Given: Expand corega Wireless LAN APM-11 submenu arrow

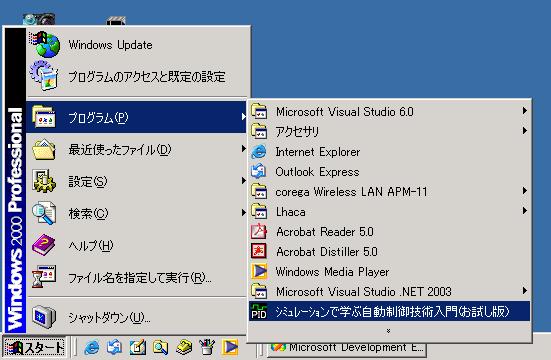Looking at the screenshot, I should (525, 191).
